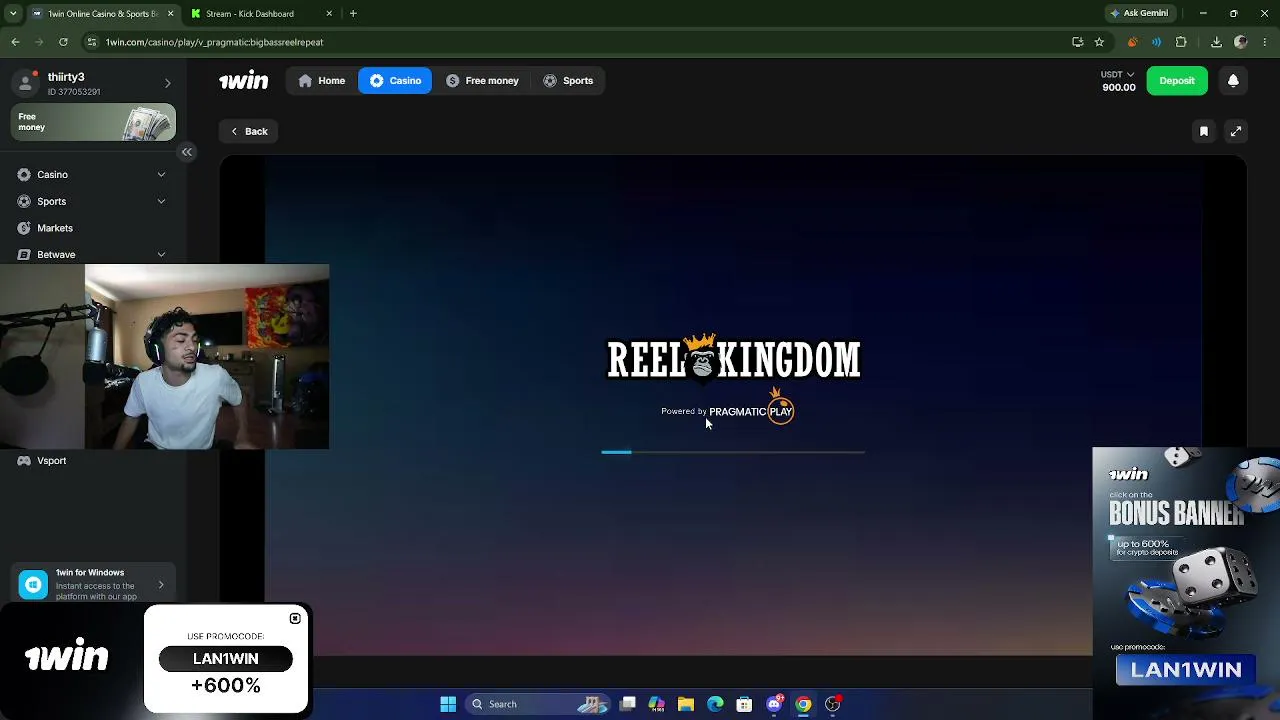1280x720 pixels.
Task: Open OBS Studio from the taskbar
Action: [x=833, y=704]
